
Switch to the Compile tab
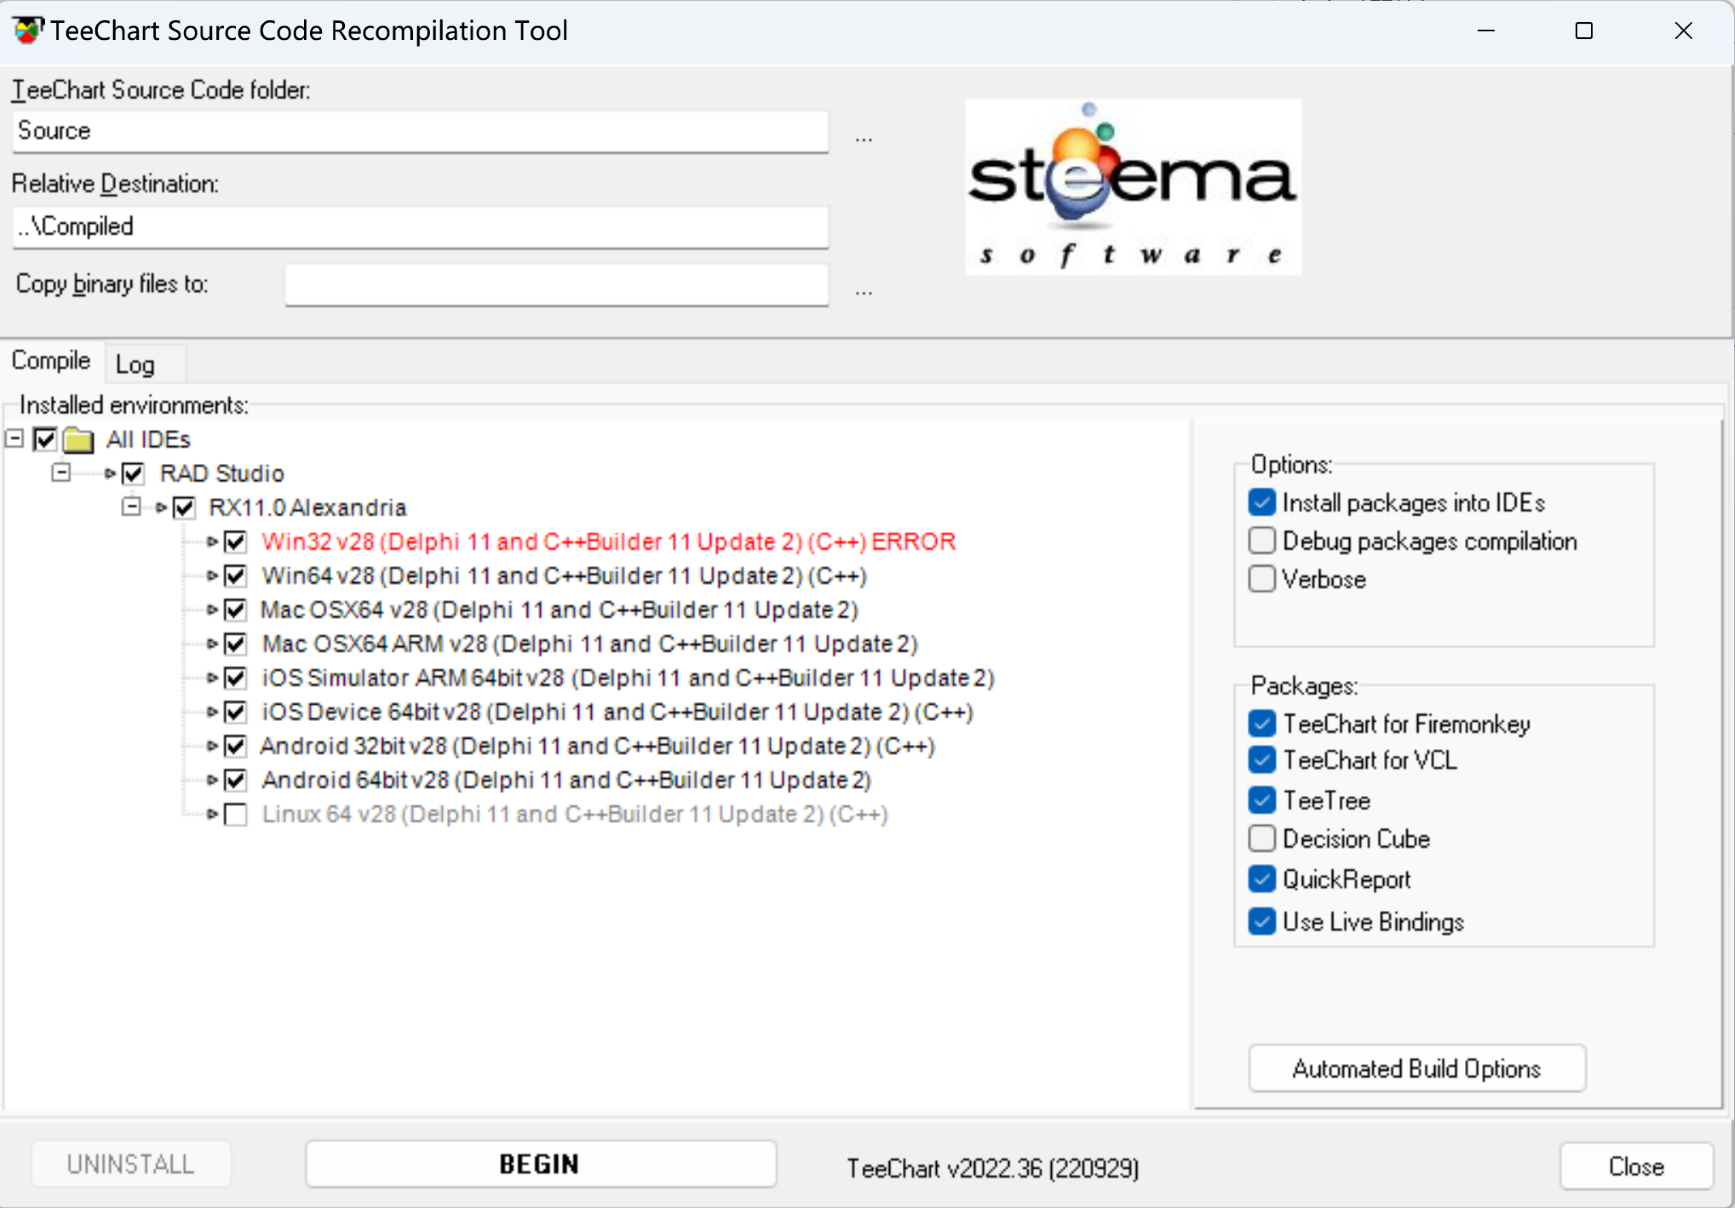point(51,361)
